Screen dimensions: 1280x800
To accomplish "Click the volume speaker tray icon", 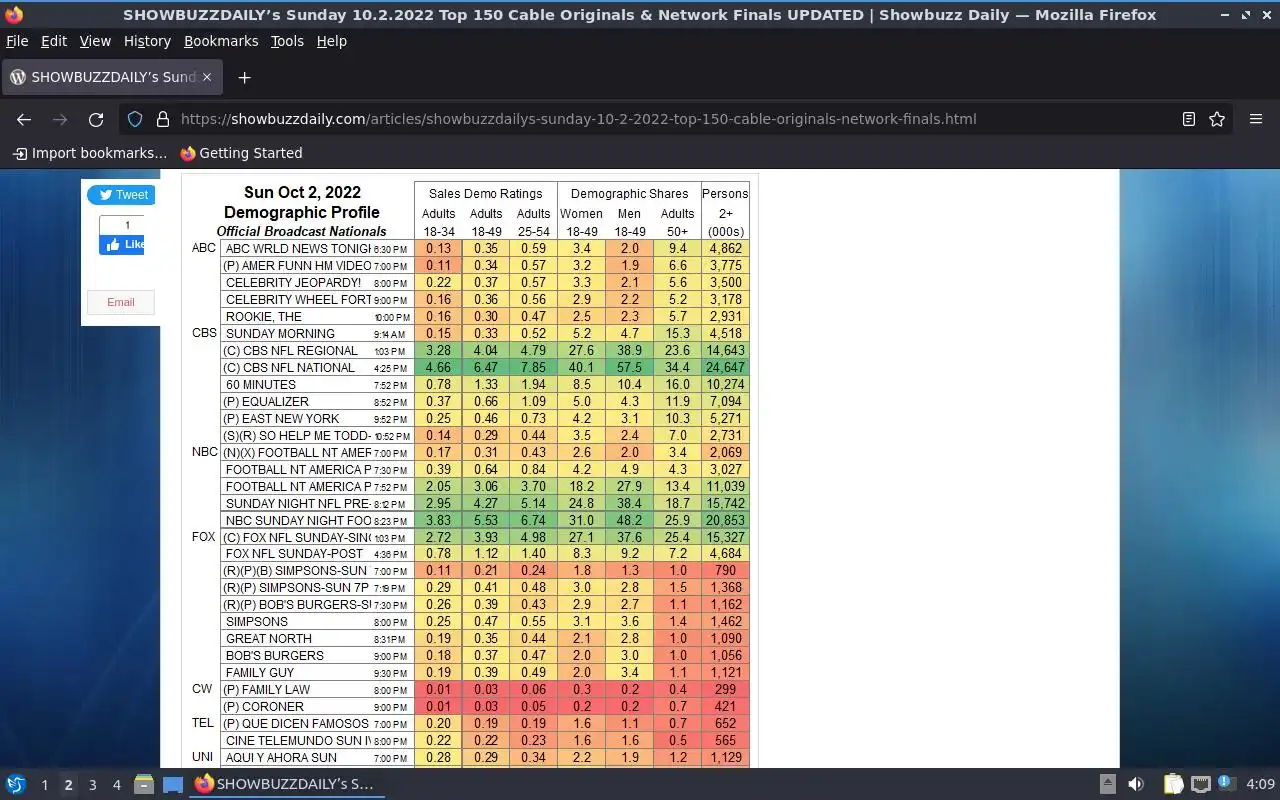I will 1136,784.
